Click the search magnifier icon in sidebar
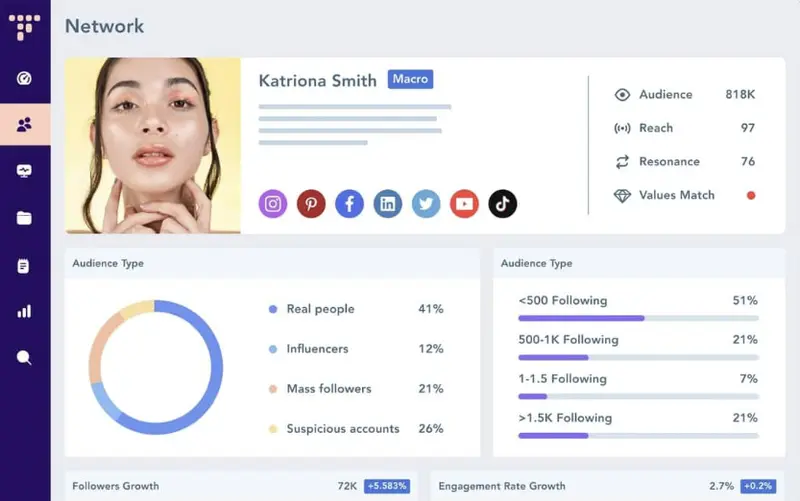 tap(25, 357)
